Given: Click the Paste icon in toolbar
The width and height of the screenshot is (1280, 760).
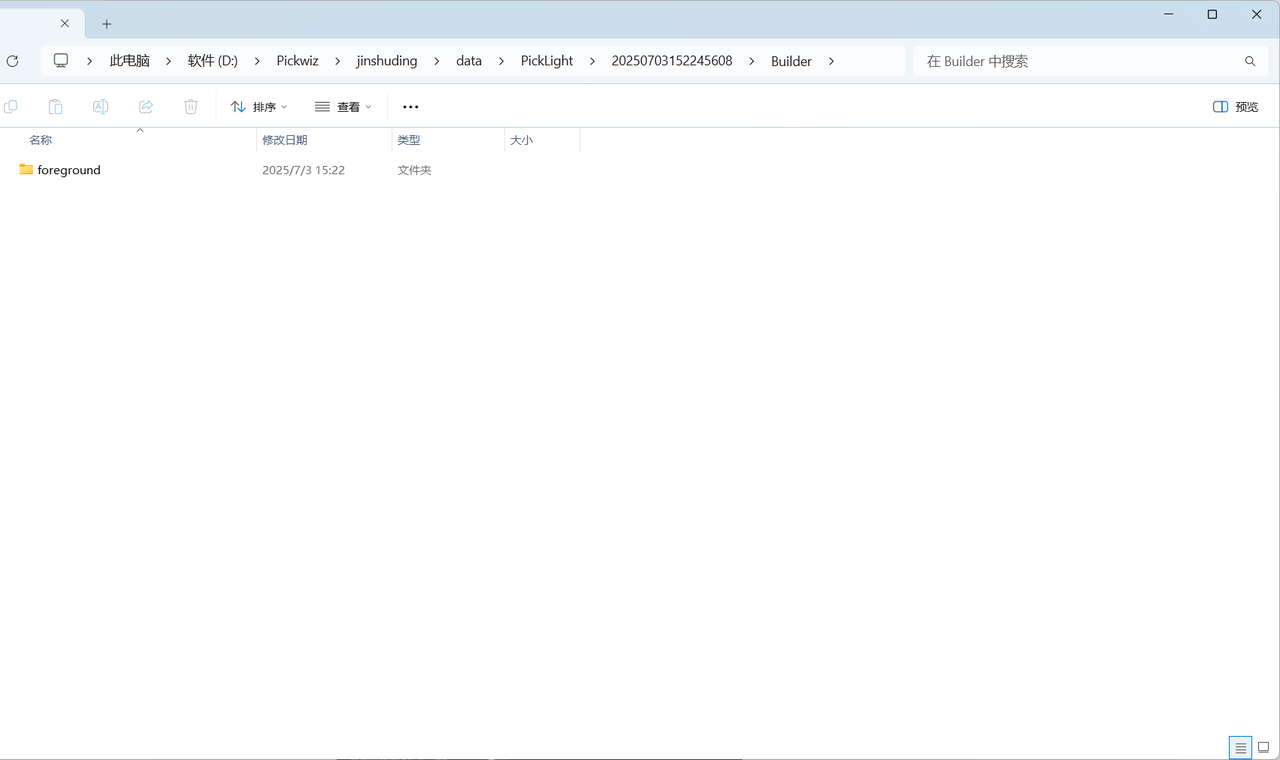Looking at the screenshot, I should click(x=56, y=107).
